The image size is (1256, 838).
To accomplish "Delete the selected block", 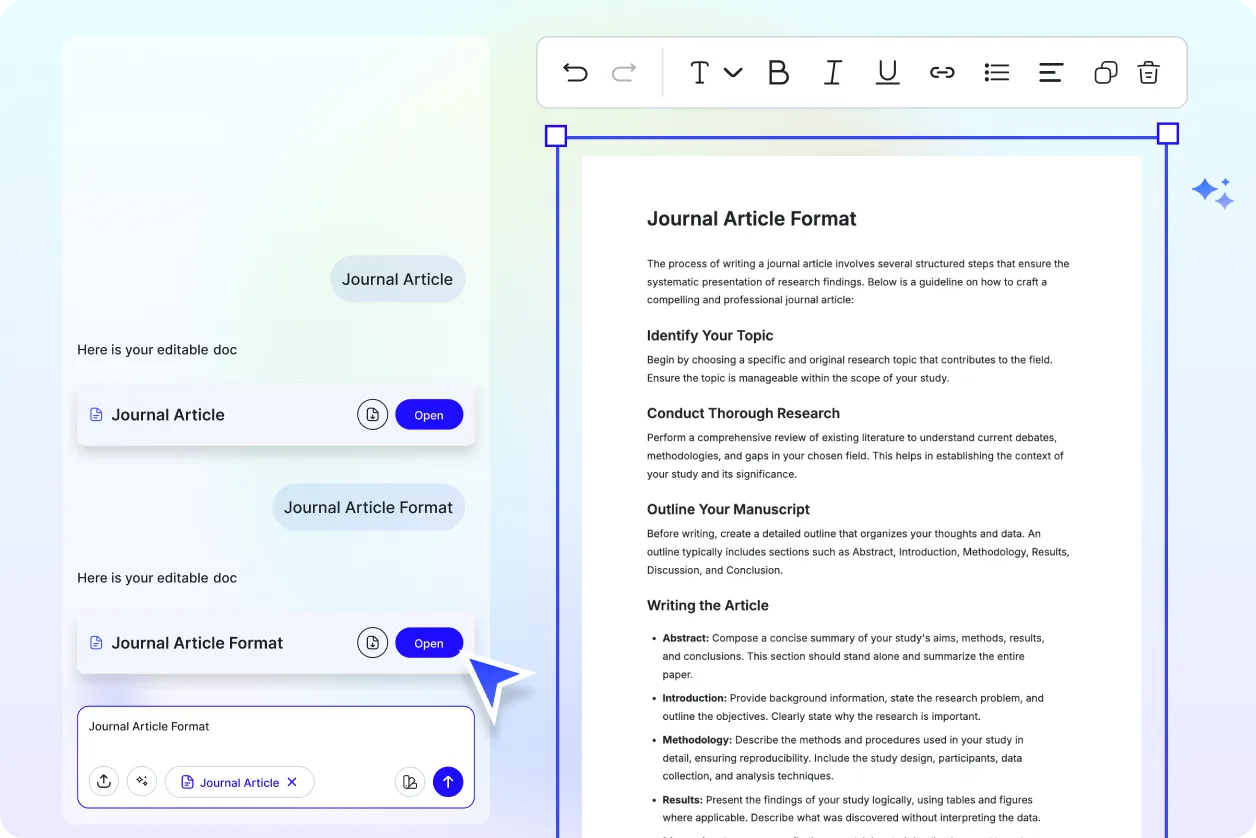I will (x=1148, y=72).
